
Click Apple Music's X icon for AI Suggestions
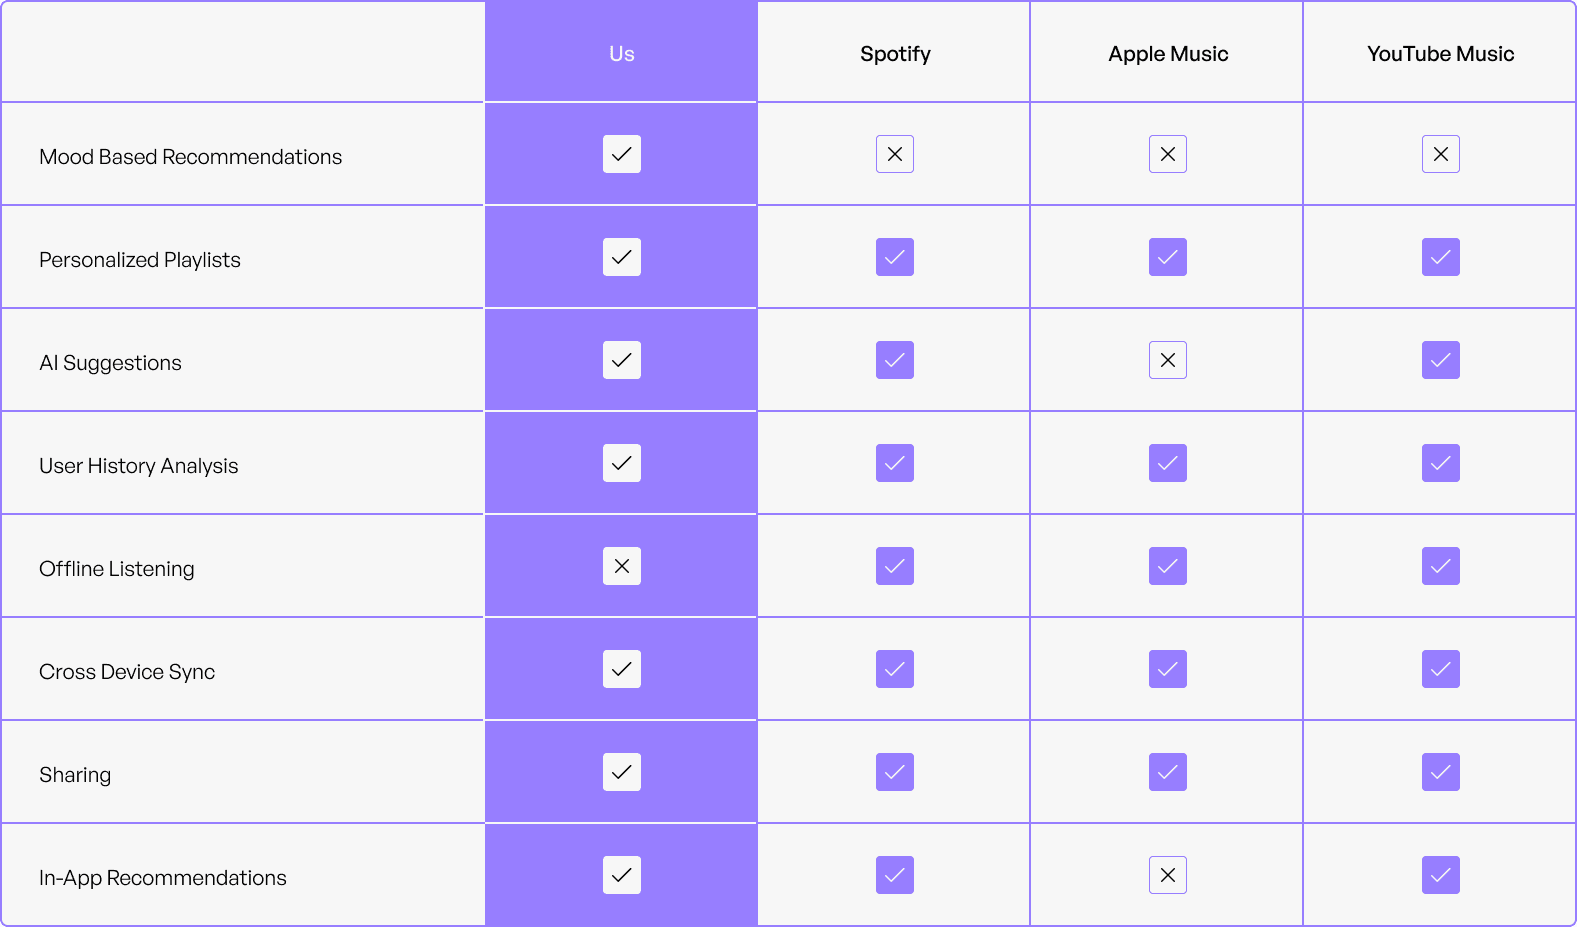pyautogui.click(x=1168, y=360)
